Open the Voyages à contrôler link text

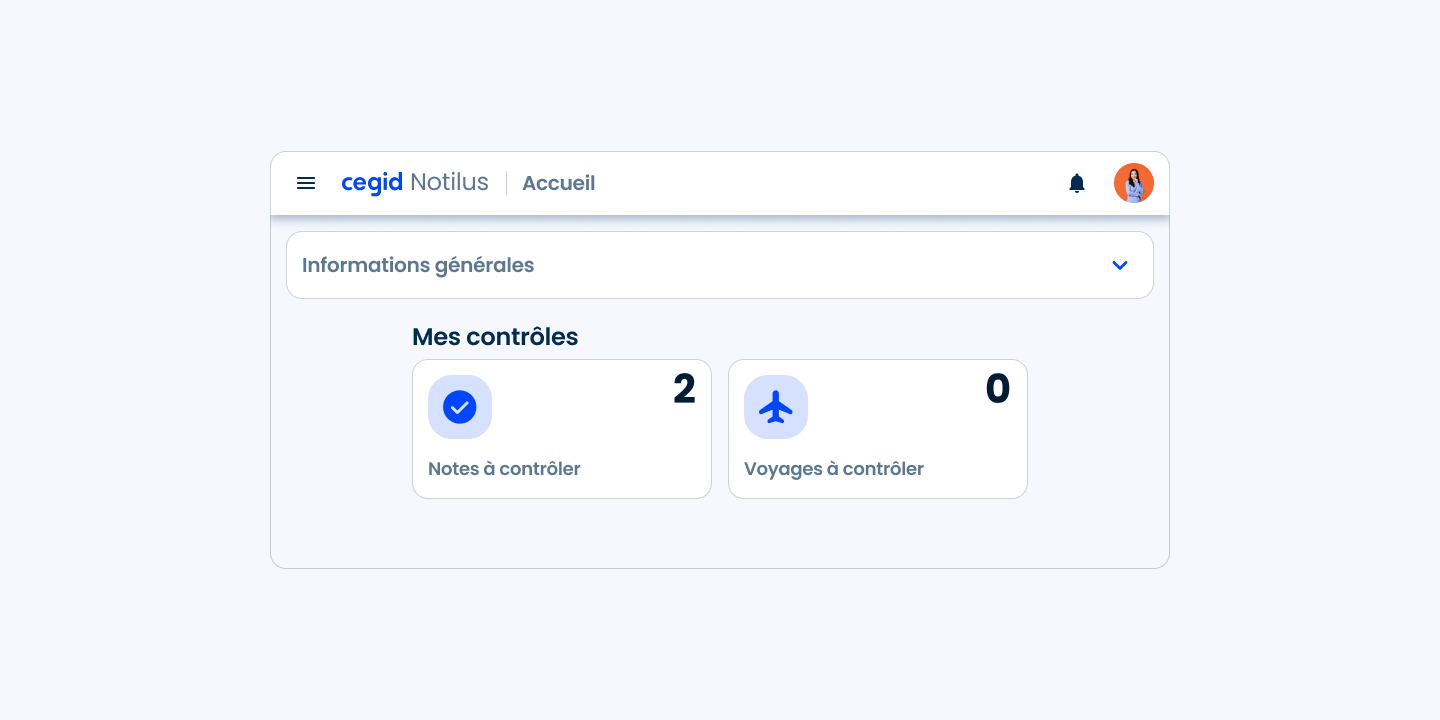(x=834, y=469)
